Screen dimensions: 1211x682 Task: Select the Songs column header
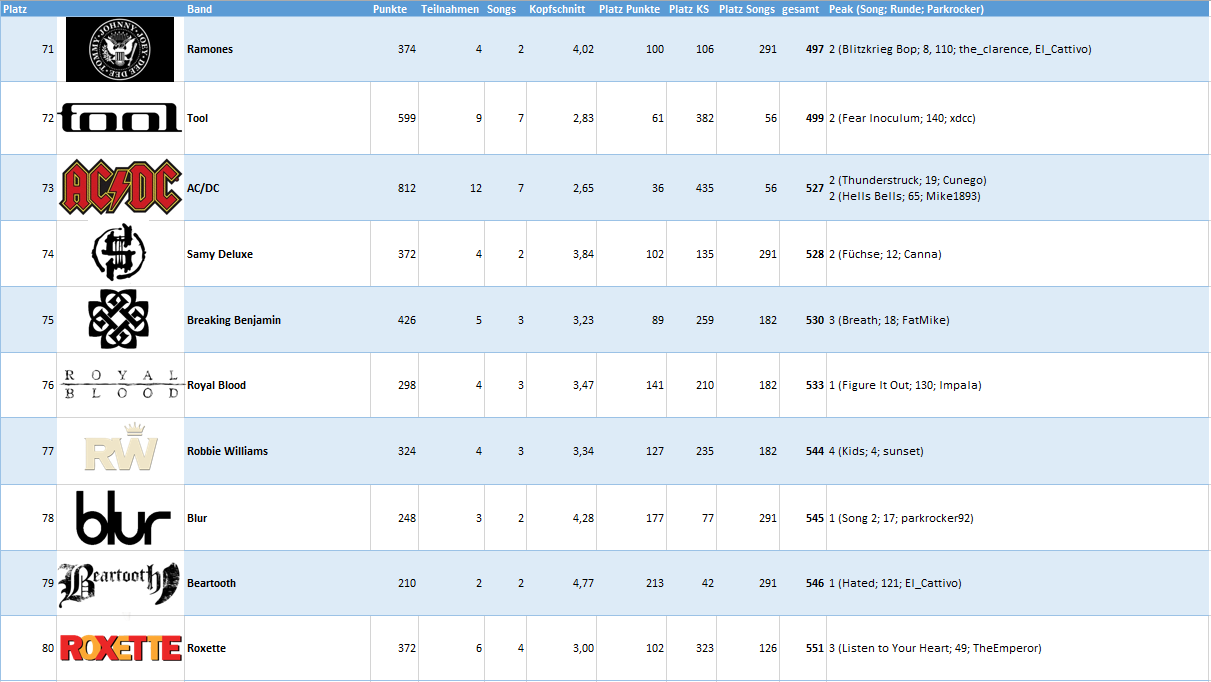(502, 9)
